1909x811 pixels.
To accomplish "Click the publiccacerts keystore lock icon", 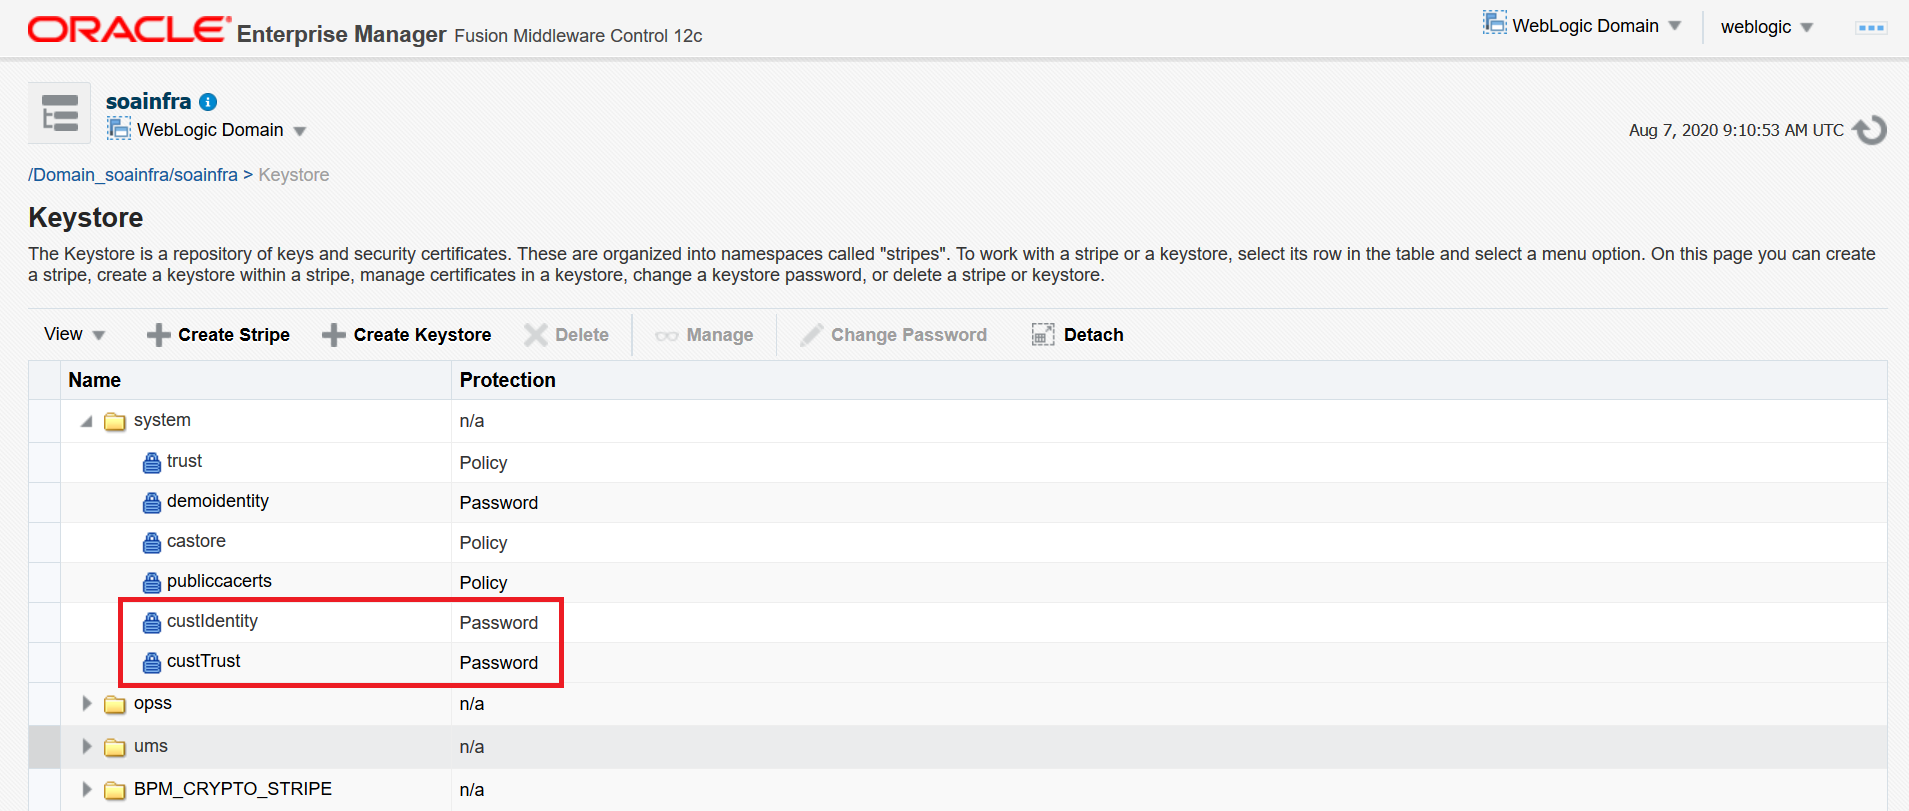I will [x=151, y=583].
